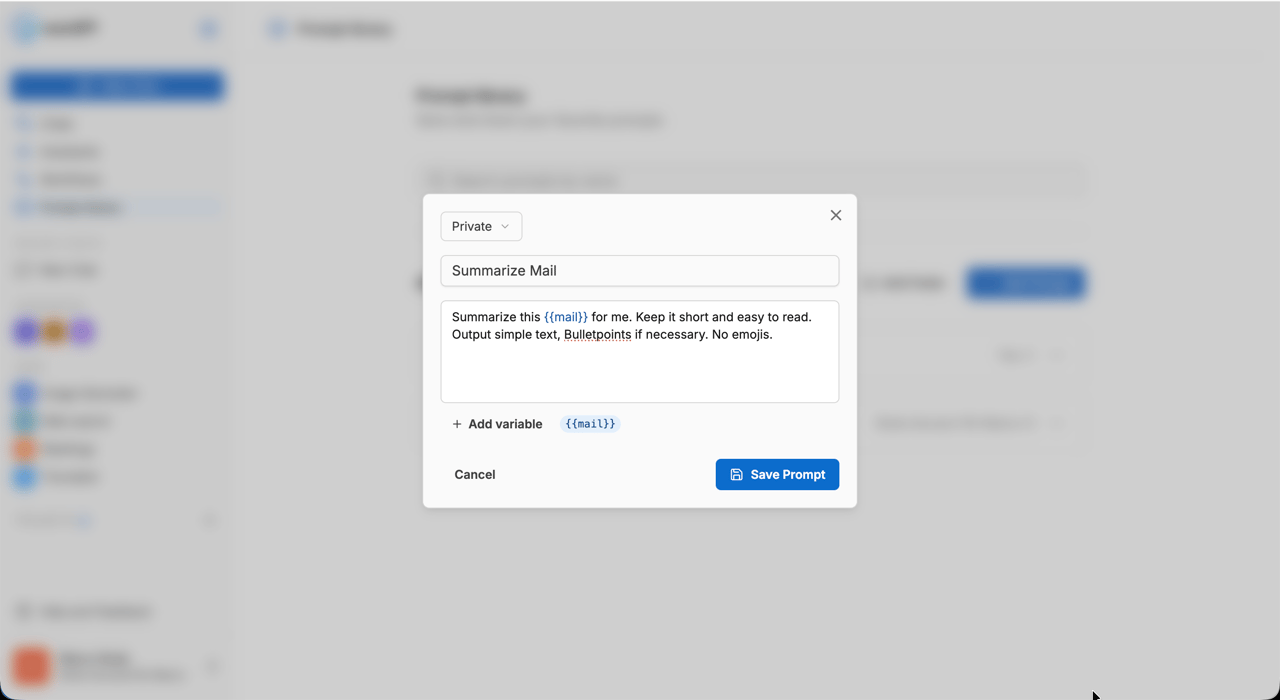1280x700 pixels.
Task: Click the Add variable button
Action: pos(497,424)
